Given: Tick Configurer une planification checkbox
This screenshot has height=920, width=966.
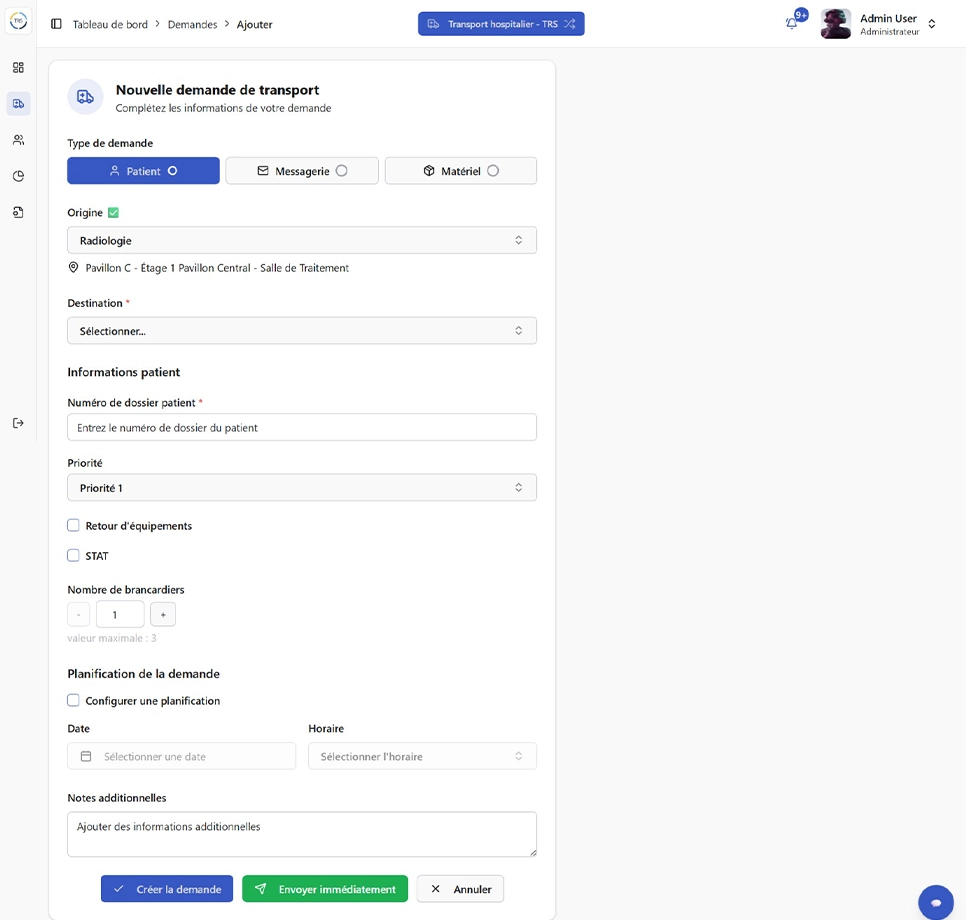Looking at the screenshot, I should pos(73,700).
